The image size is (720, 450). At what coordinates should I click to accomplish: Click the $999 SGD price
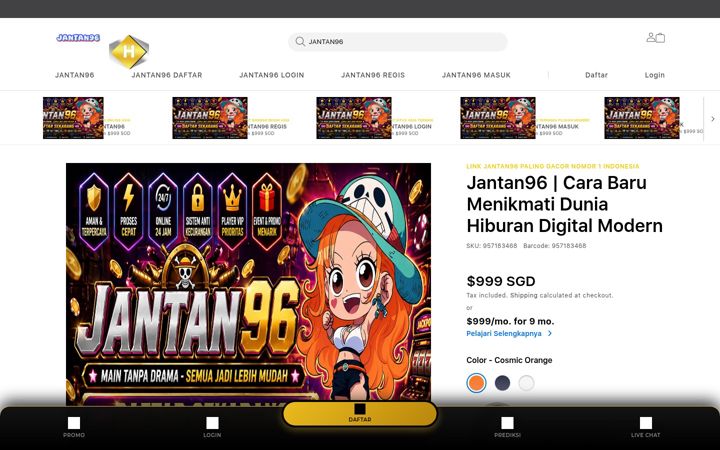coord(501,281)
